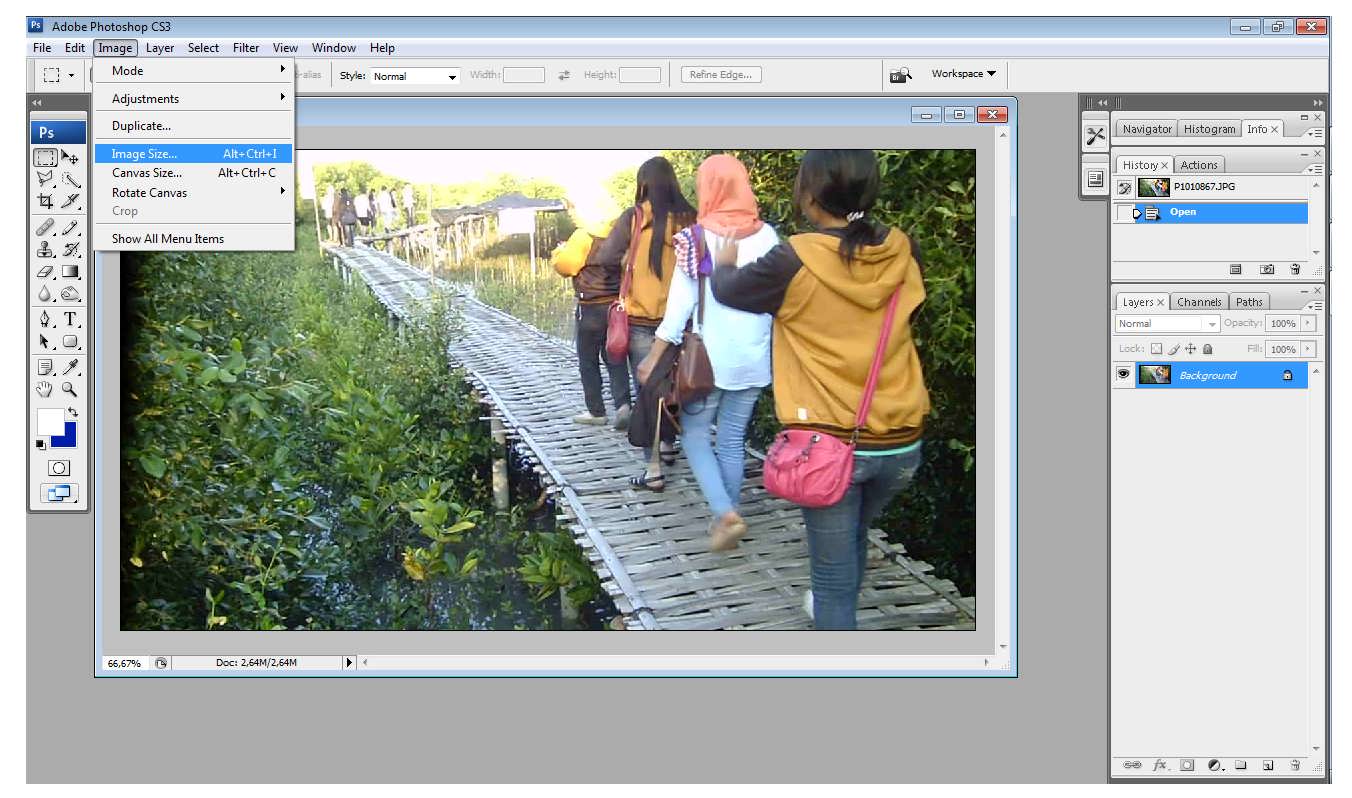Select the Polygonal Lasso tool
Image resolution: width=1352 pixels, height=798 pixels.
(x=46, y=179)
